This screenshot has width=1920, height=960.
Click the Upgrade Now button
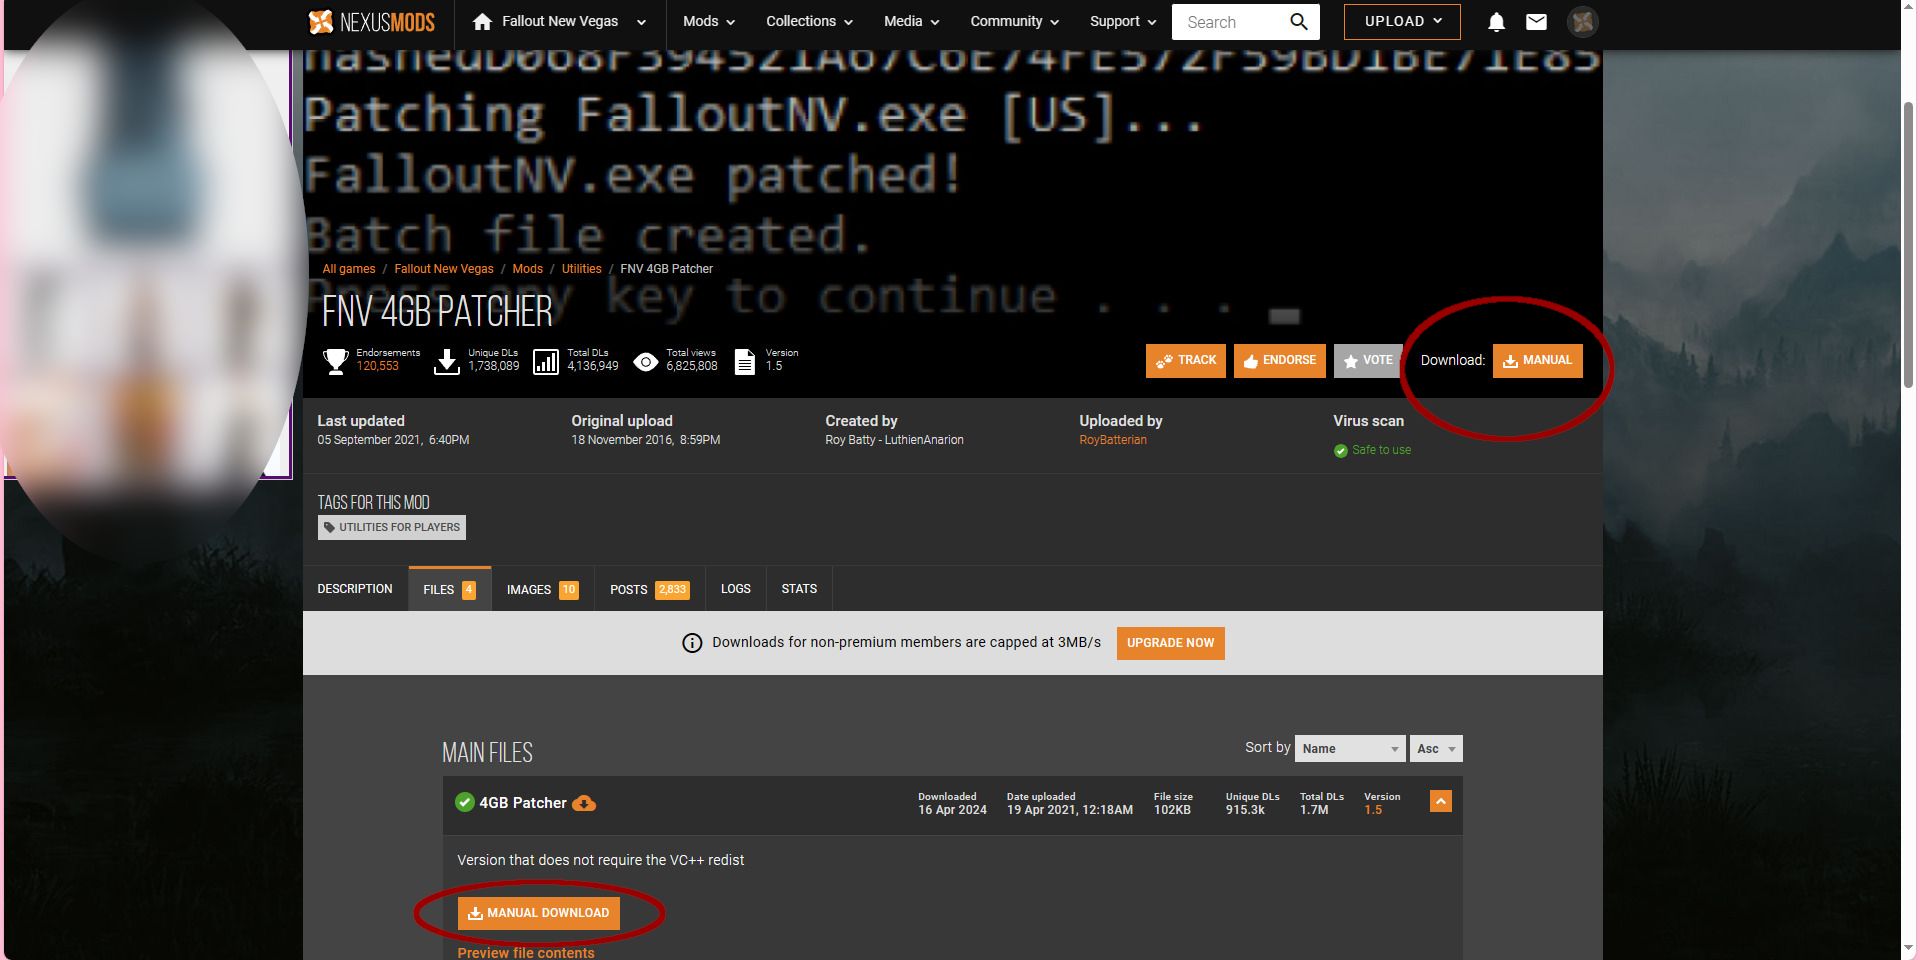[x=1170, y=643]
